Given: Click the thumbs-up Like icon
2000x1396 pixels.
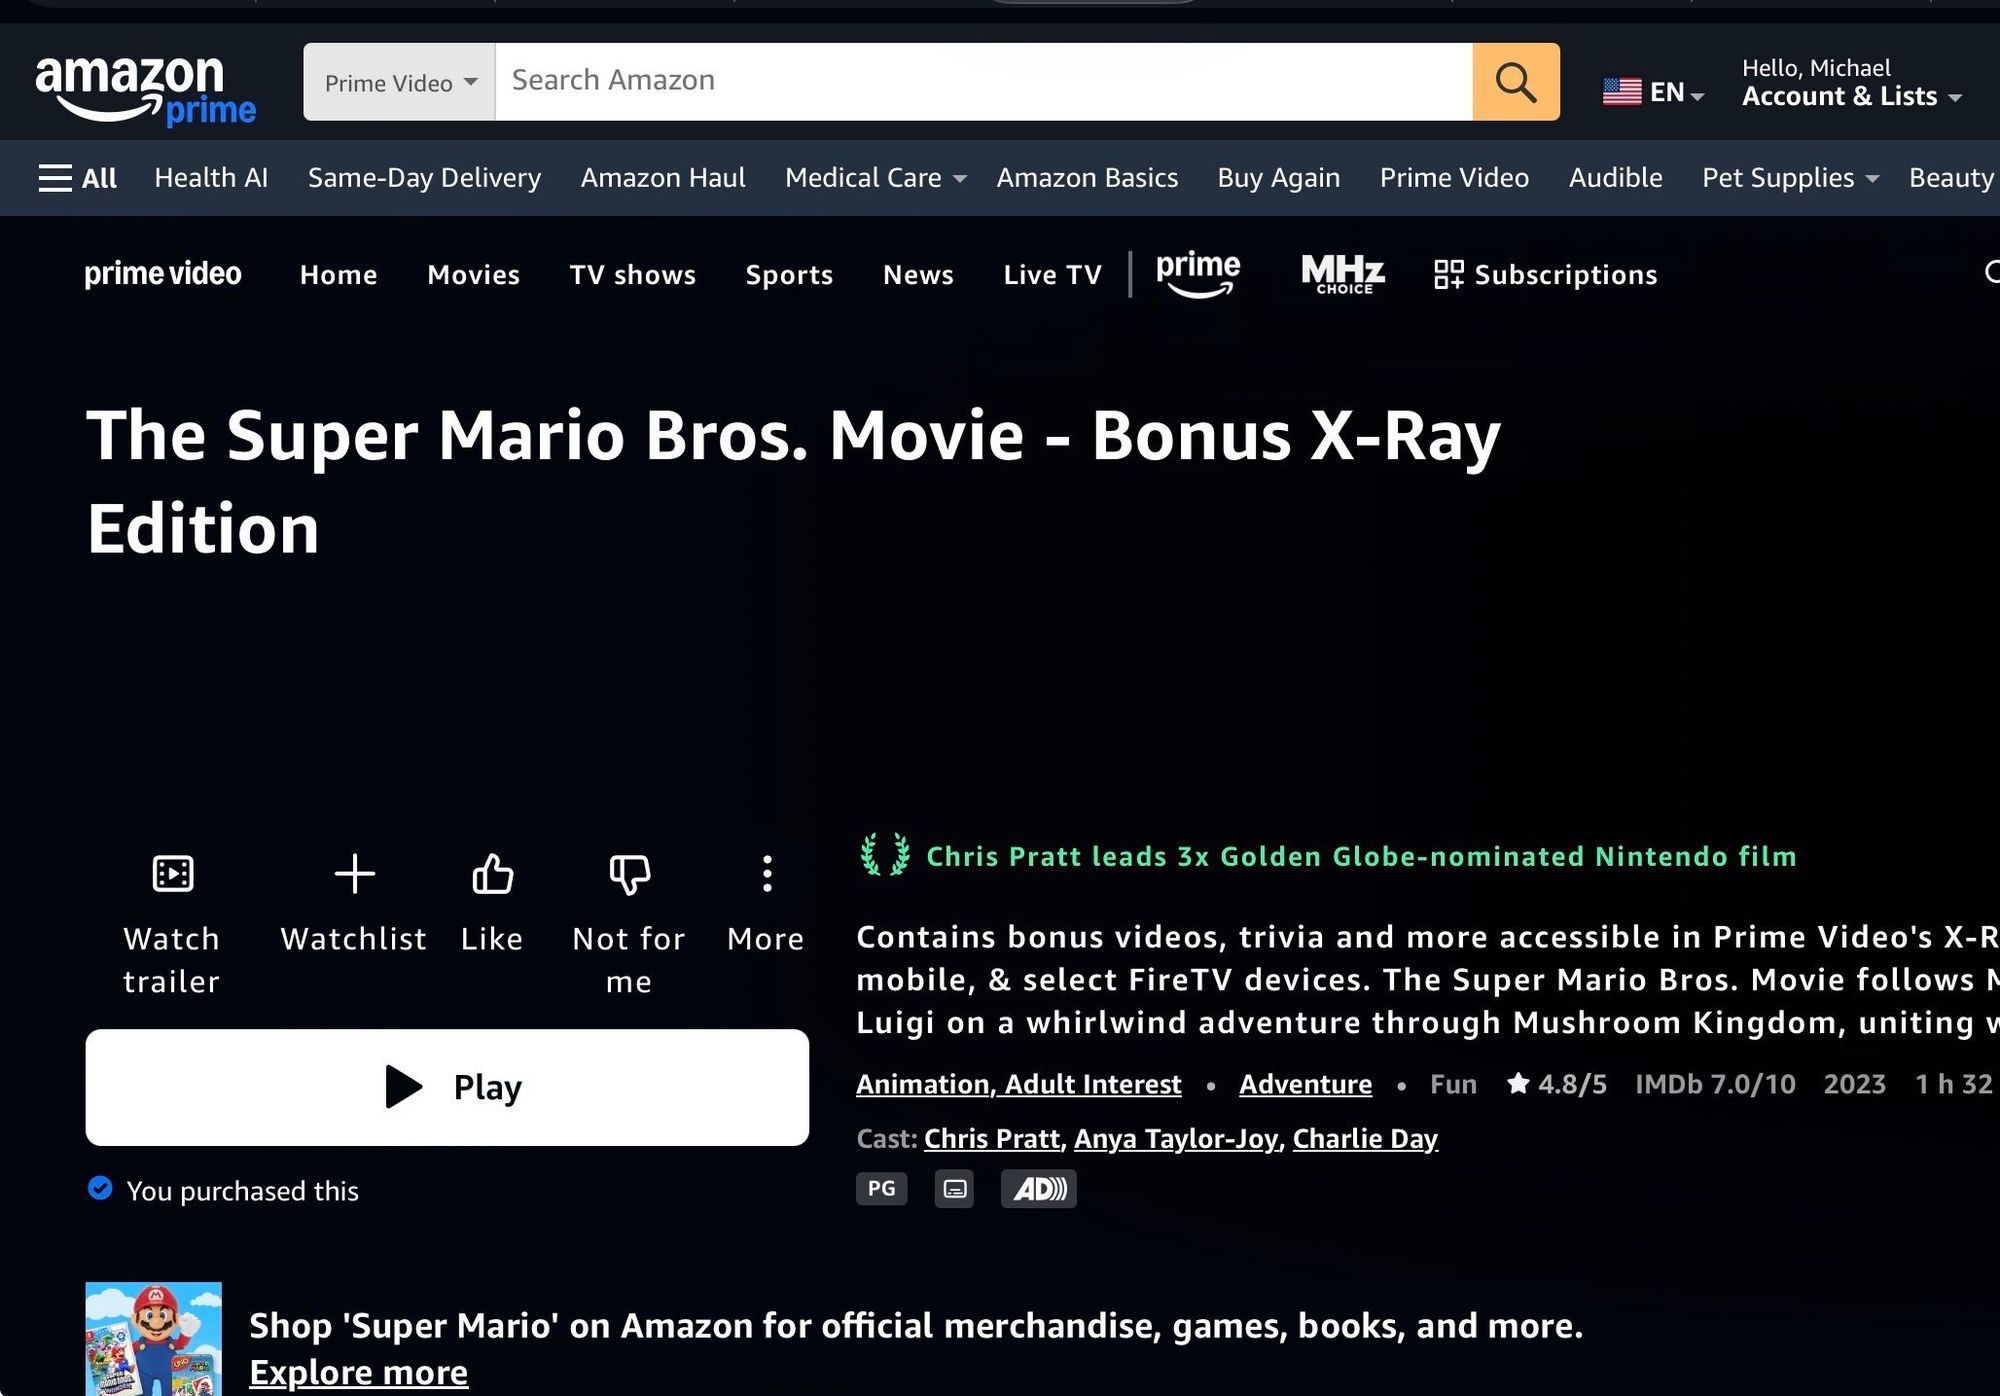Looking at the screenshot, I should pos(492,874).
